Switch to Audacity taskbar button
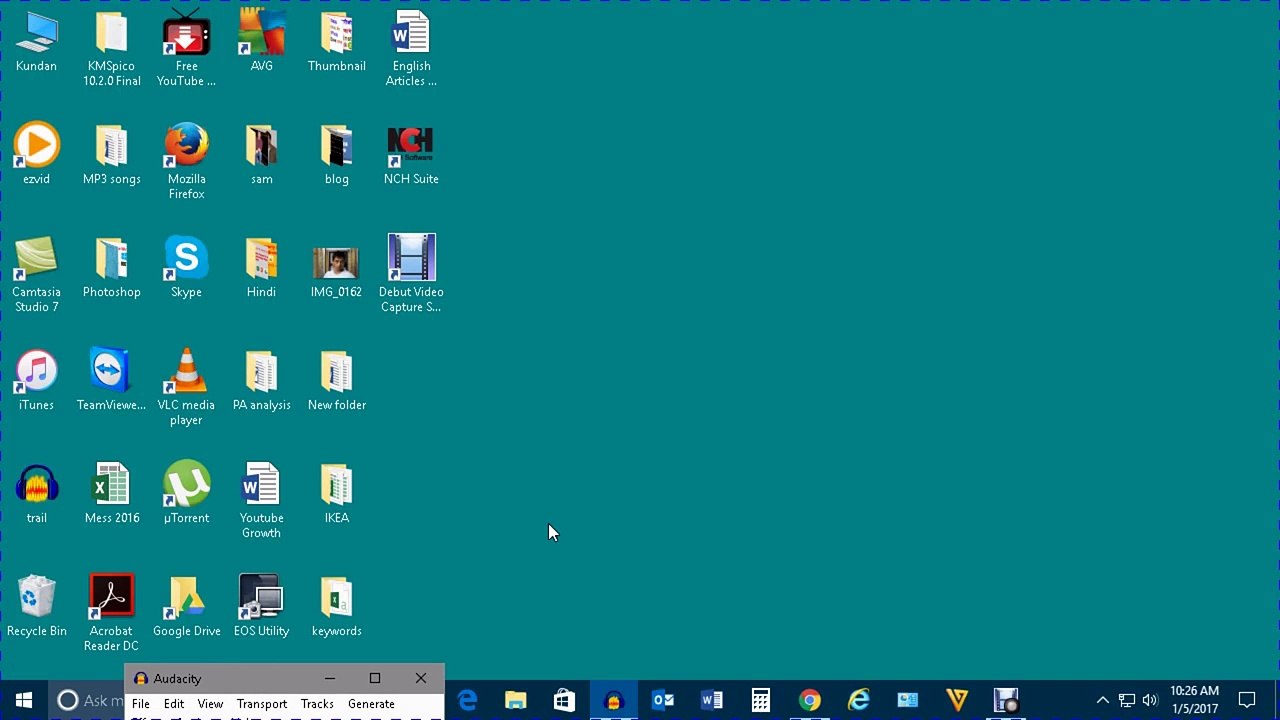The height and width of the screenshot is (720, 1280). pyautogui.click(x=613, y=700)
